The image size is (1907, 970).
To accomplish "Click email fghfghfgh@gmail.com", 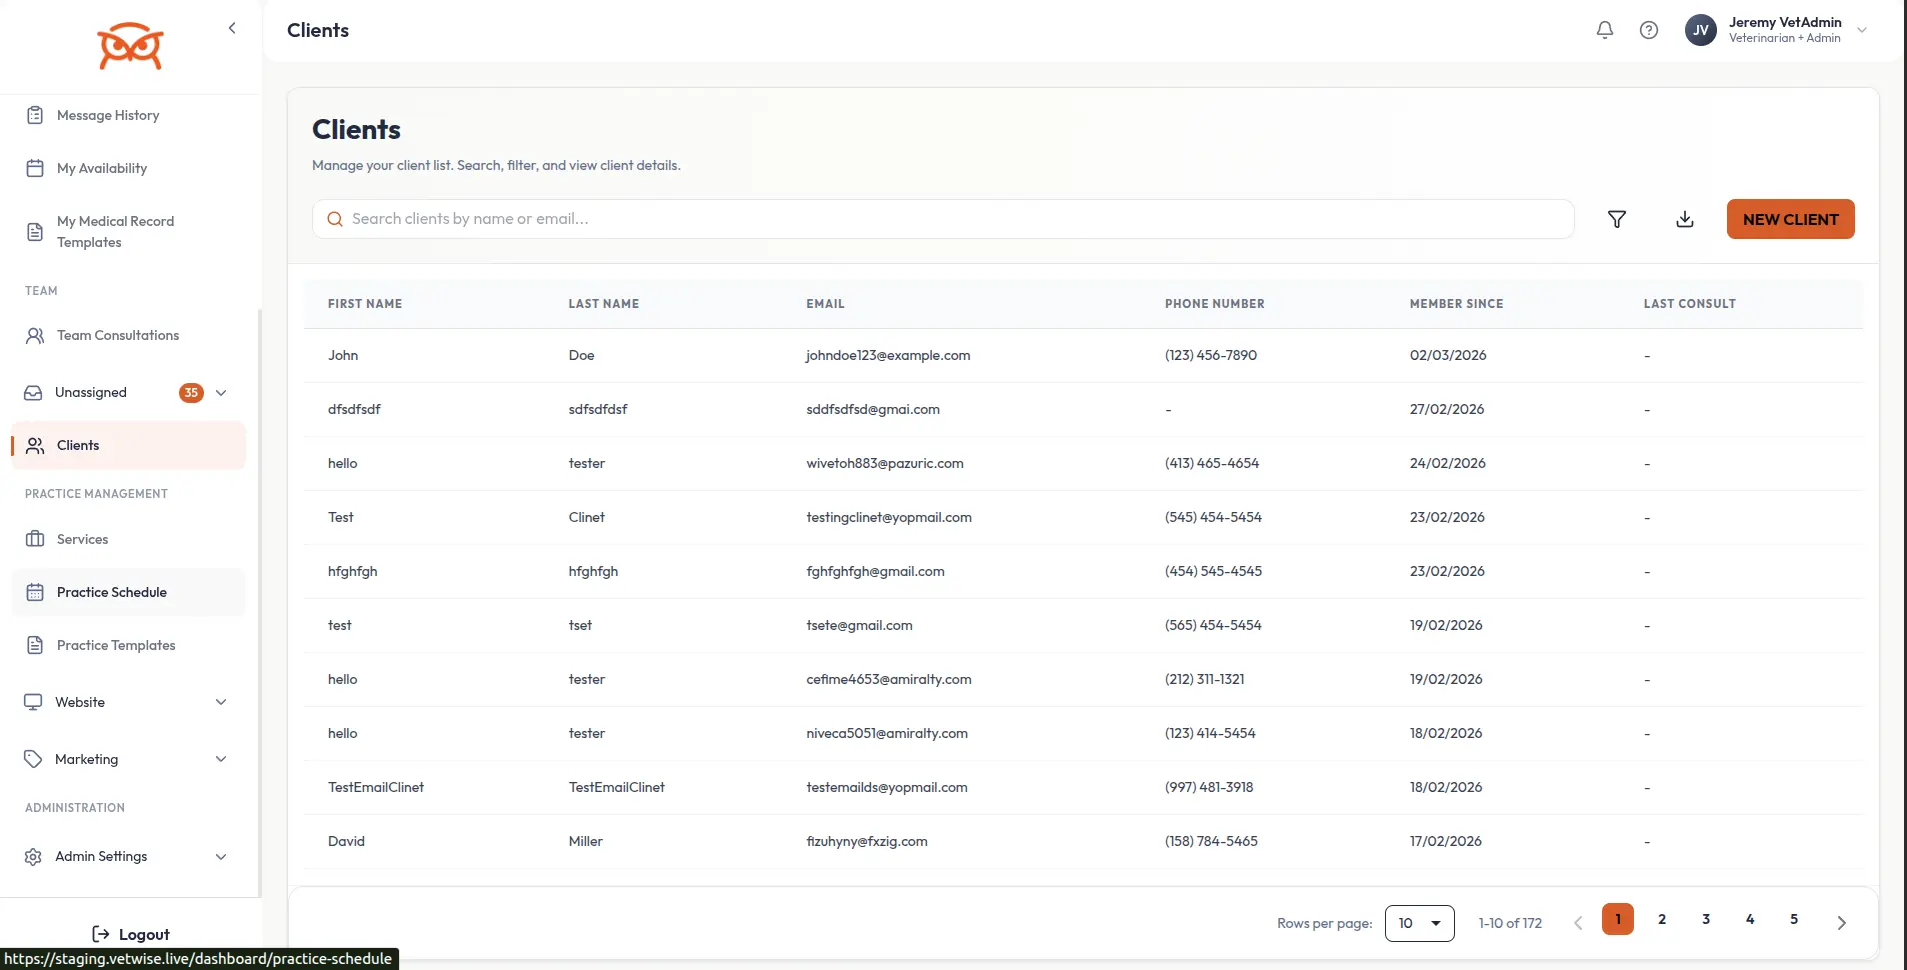I will [875, 571].
